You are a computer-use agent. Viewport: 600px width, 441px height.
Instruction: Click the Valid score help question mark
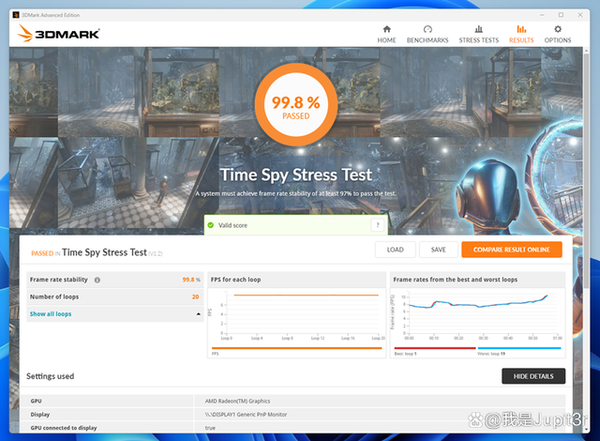(377, 226)
